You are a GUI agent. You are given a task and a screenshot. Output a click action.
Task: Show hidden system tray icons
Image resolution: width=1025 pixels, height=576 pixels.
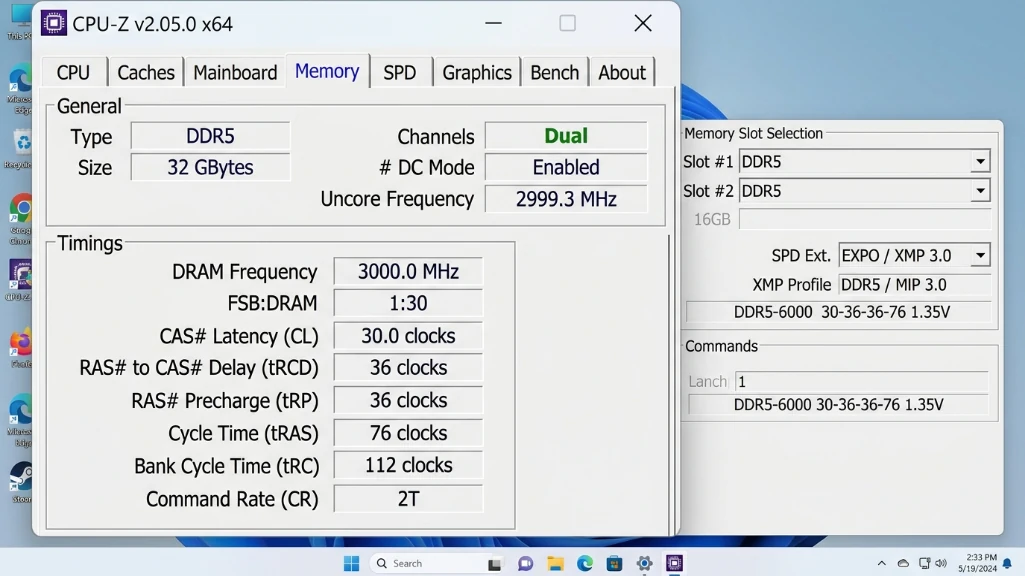(x=881, y=563)
